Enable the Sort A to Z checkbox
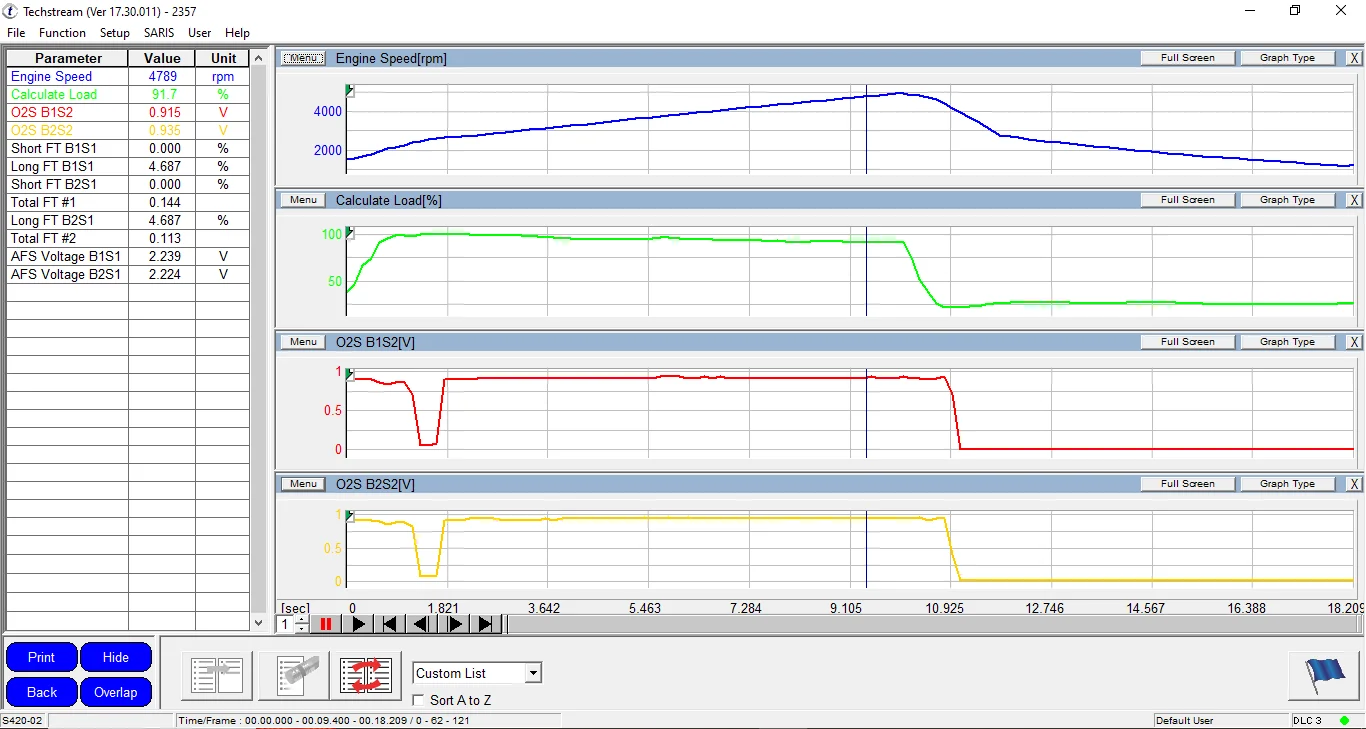 [x=419, y=700]
